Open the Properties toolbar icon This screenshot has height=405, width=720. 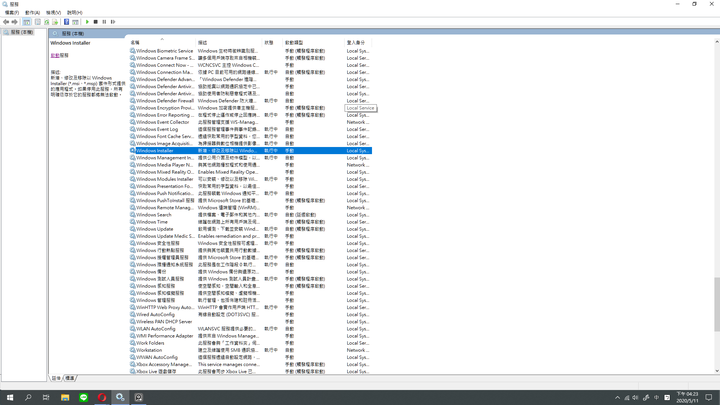pyautogui.click(x=38, y=22)
